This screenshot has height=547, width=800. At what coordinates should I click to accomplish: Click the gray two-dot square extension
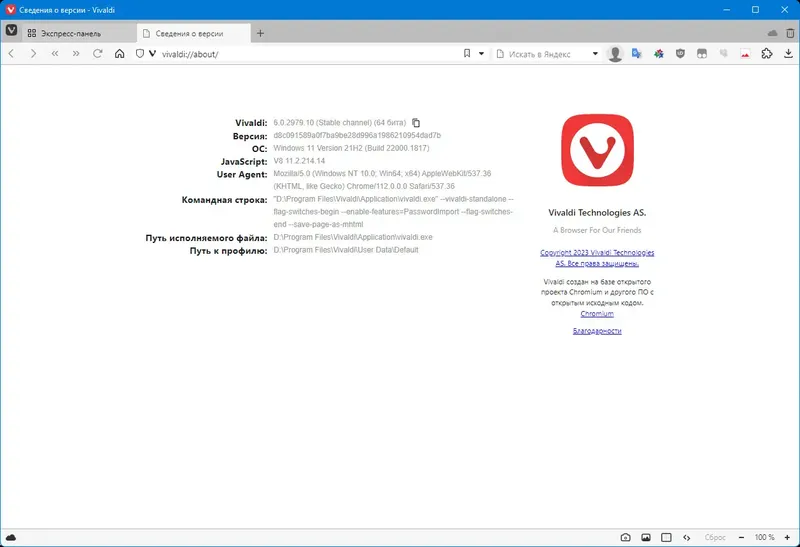pyautogui.click(x=702, y=54)
